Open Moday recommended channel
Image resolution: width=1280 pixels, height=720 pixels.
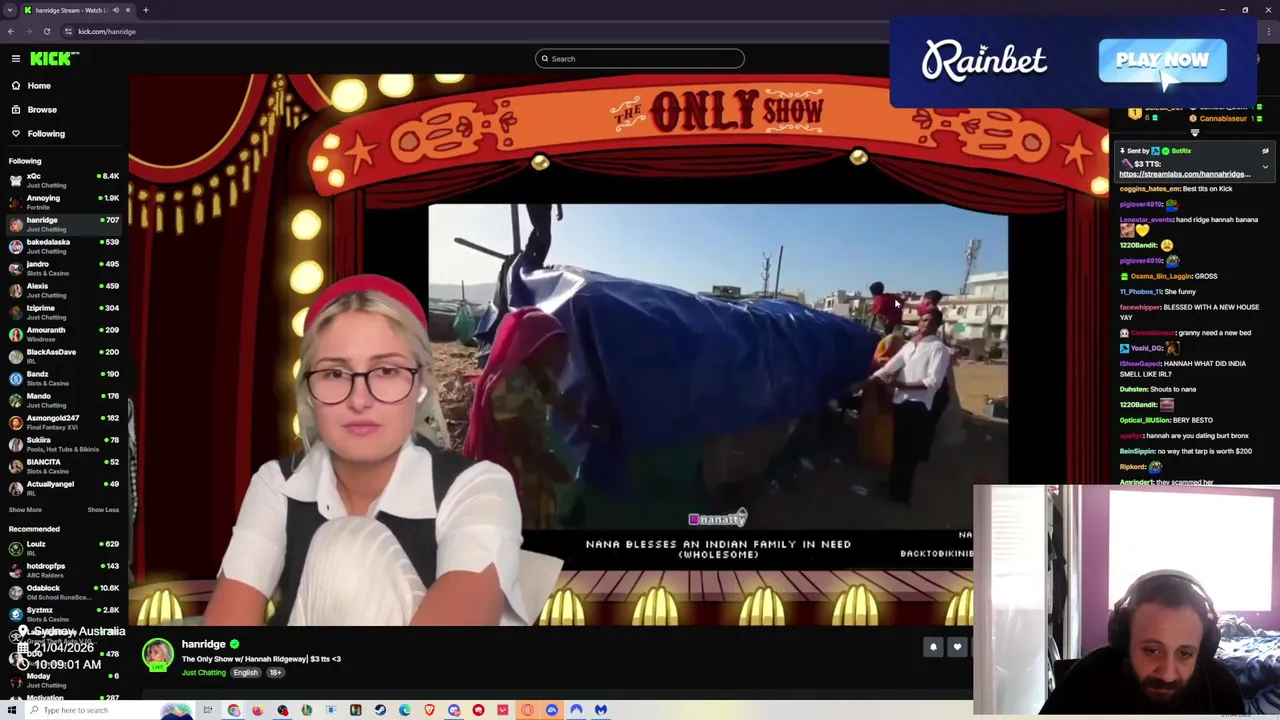(64, 680)
